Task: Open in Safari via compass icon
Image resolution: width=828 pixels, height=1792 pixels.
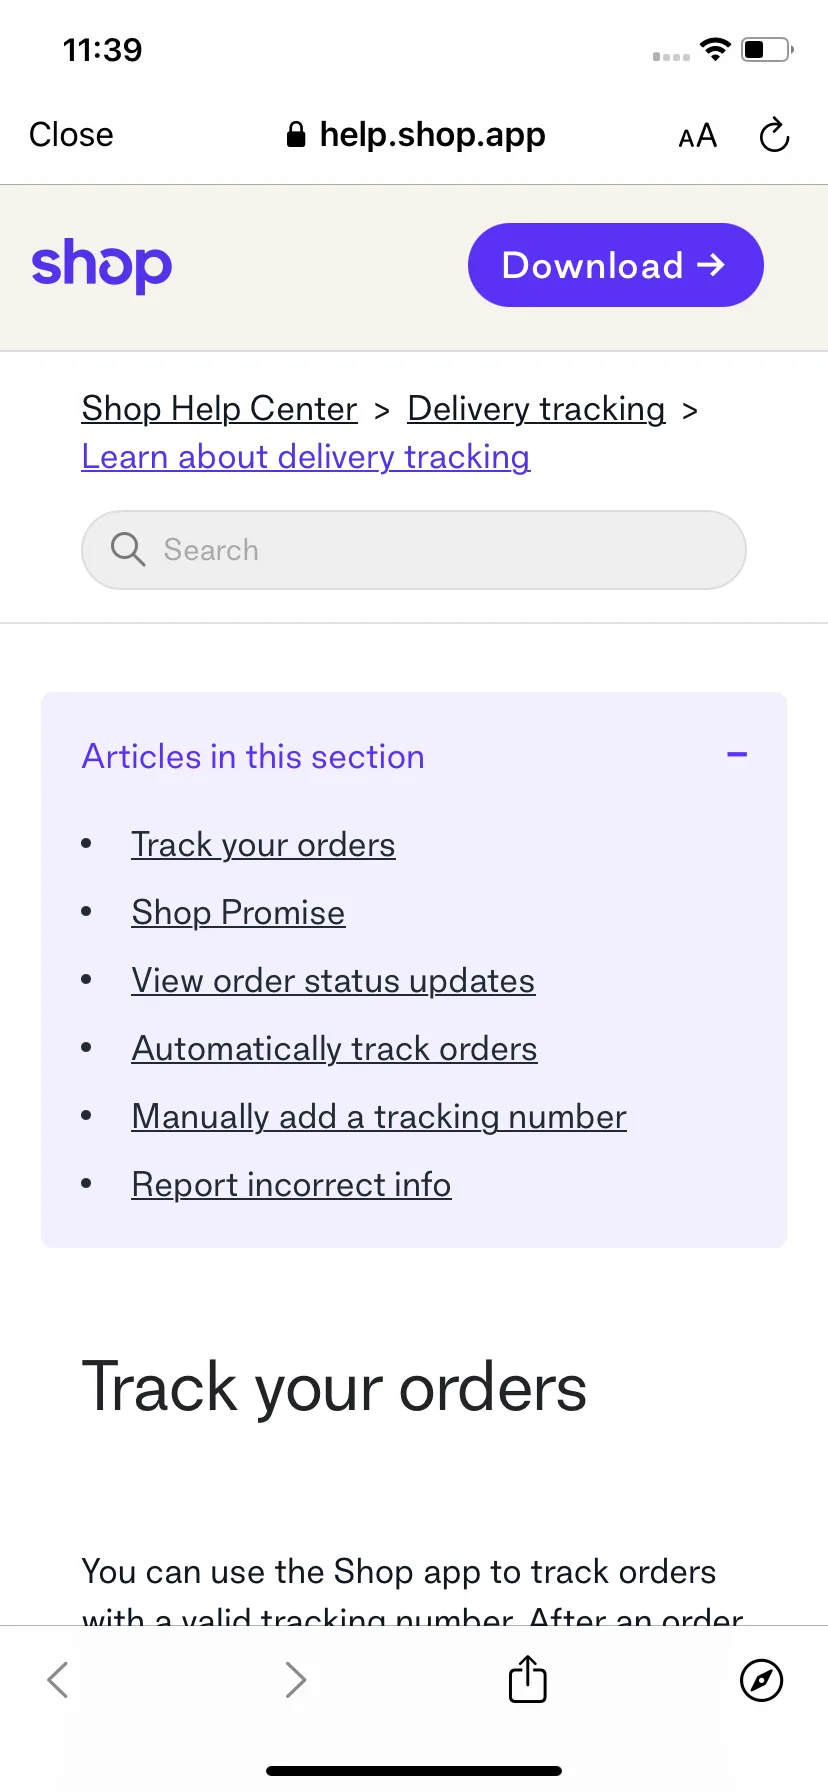Action: click(761, 1680)
